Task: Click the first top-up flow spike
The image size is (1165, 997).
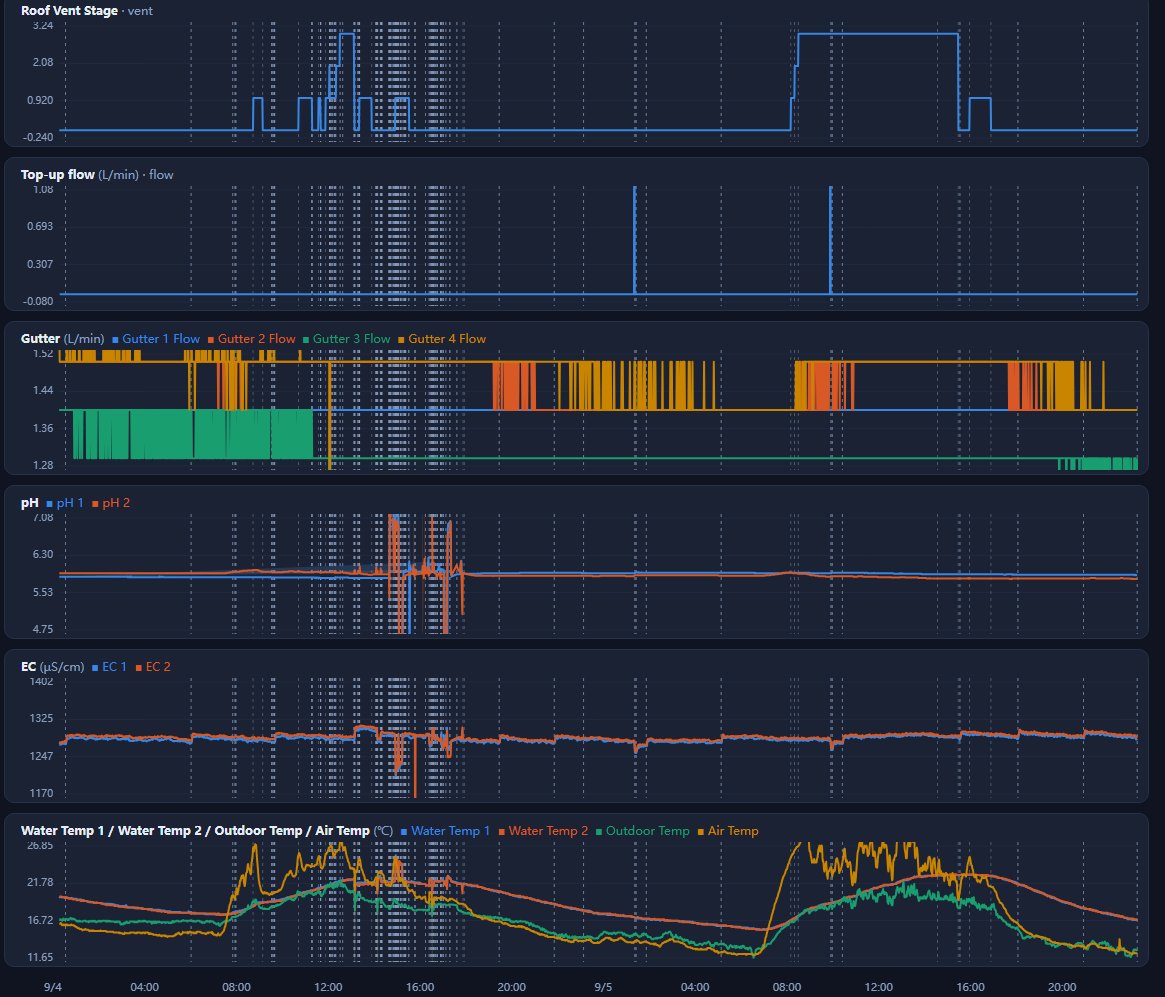Action: tap(635, 240)
